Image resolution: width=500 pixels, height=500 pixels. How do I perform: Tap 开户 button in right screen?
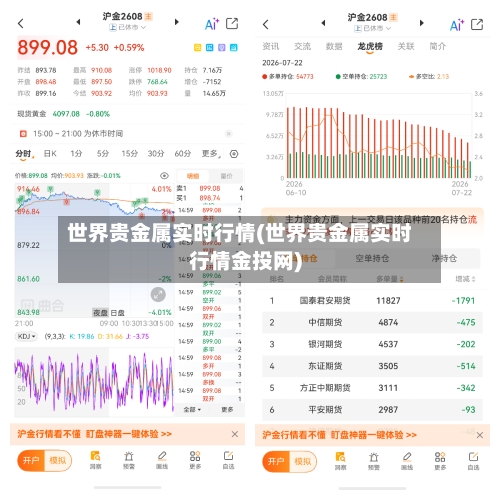[276, 461]
